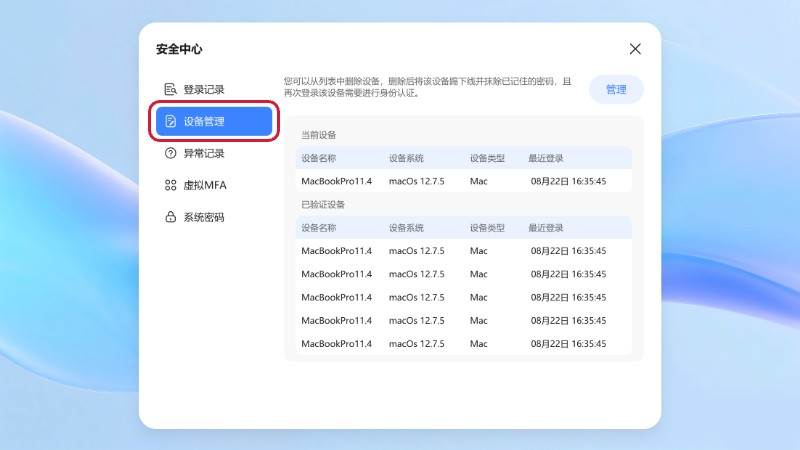Screen dimensions: 800x450
Task: Switch to 异常记录 section
Action: click(x=203, y=153)
